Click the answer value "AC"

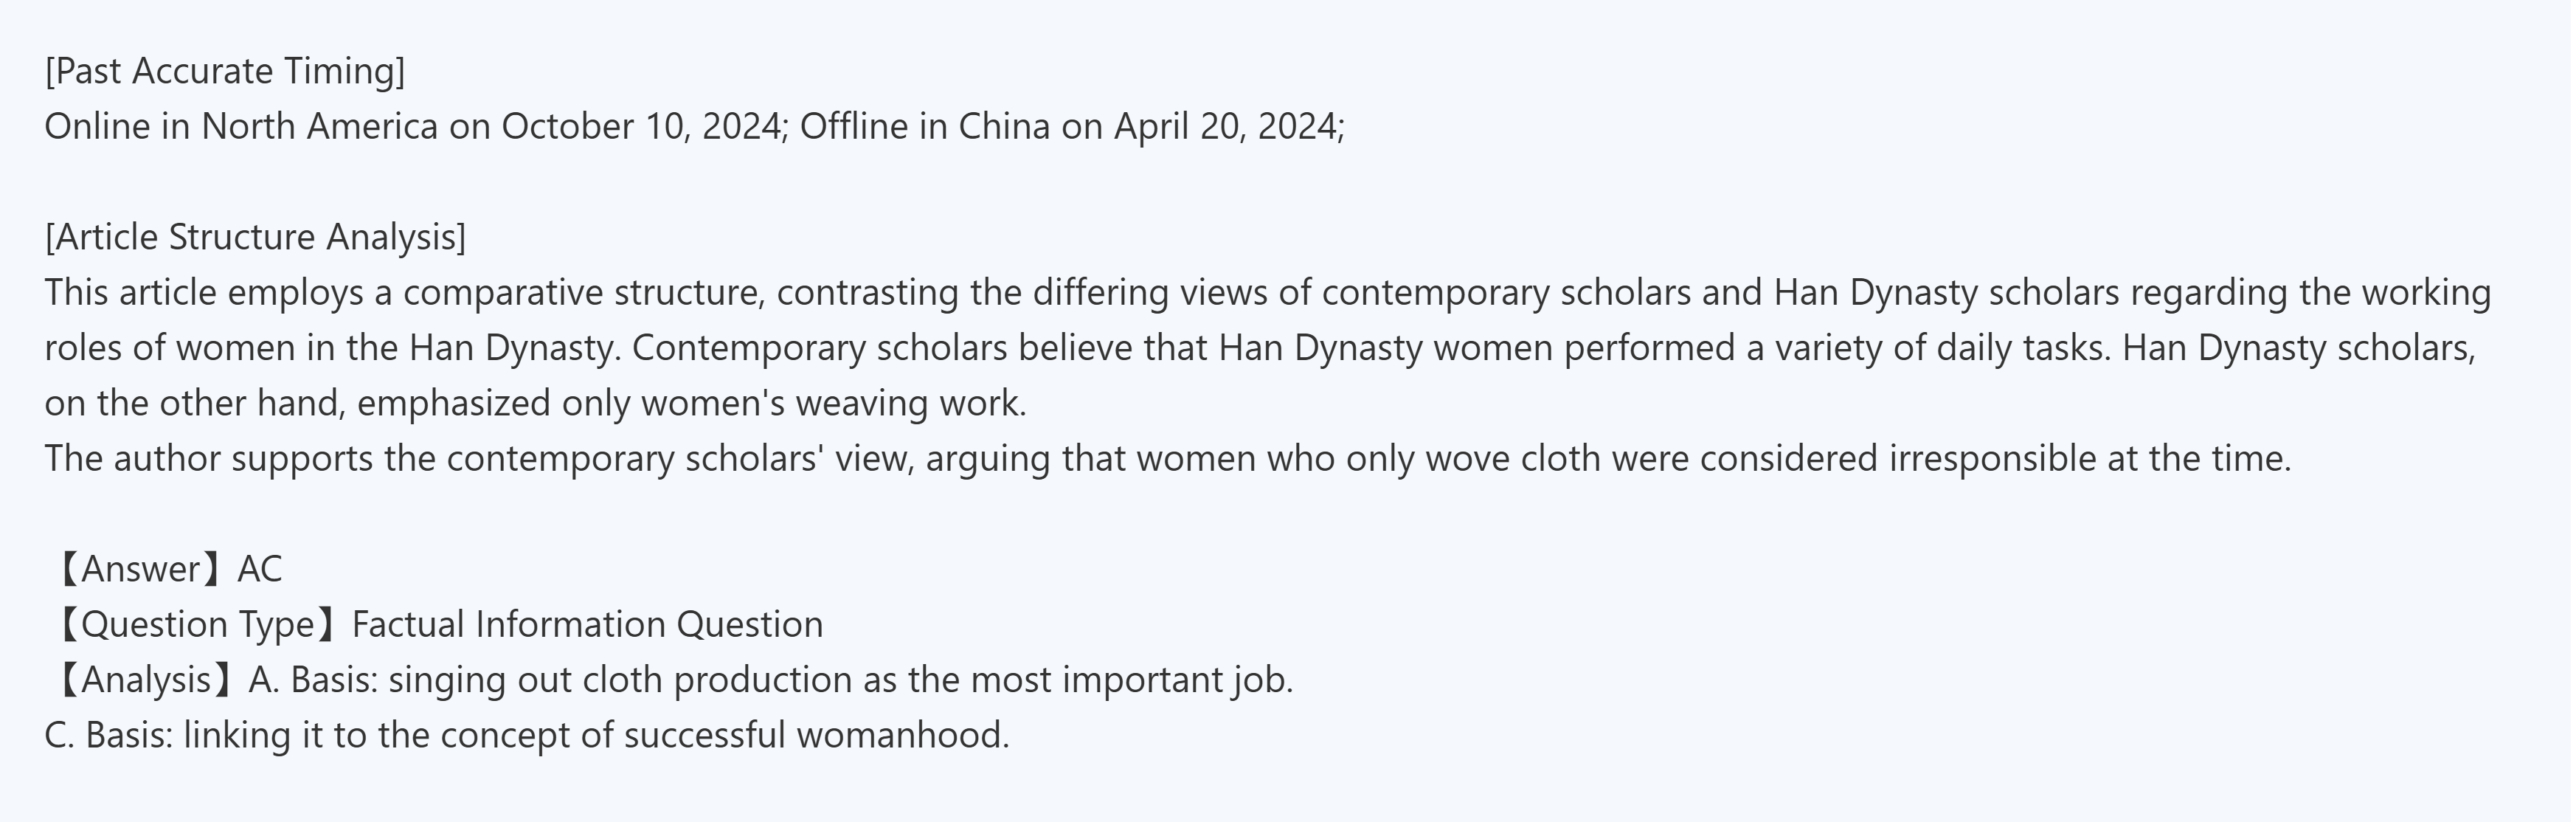pos(260,569)
